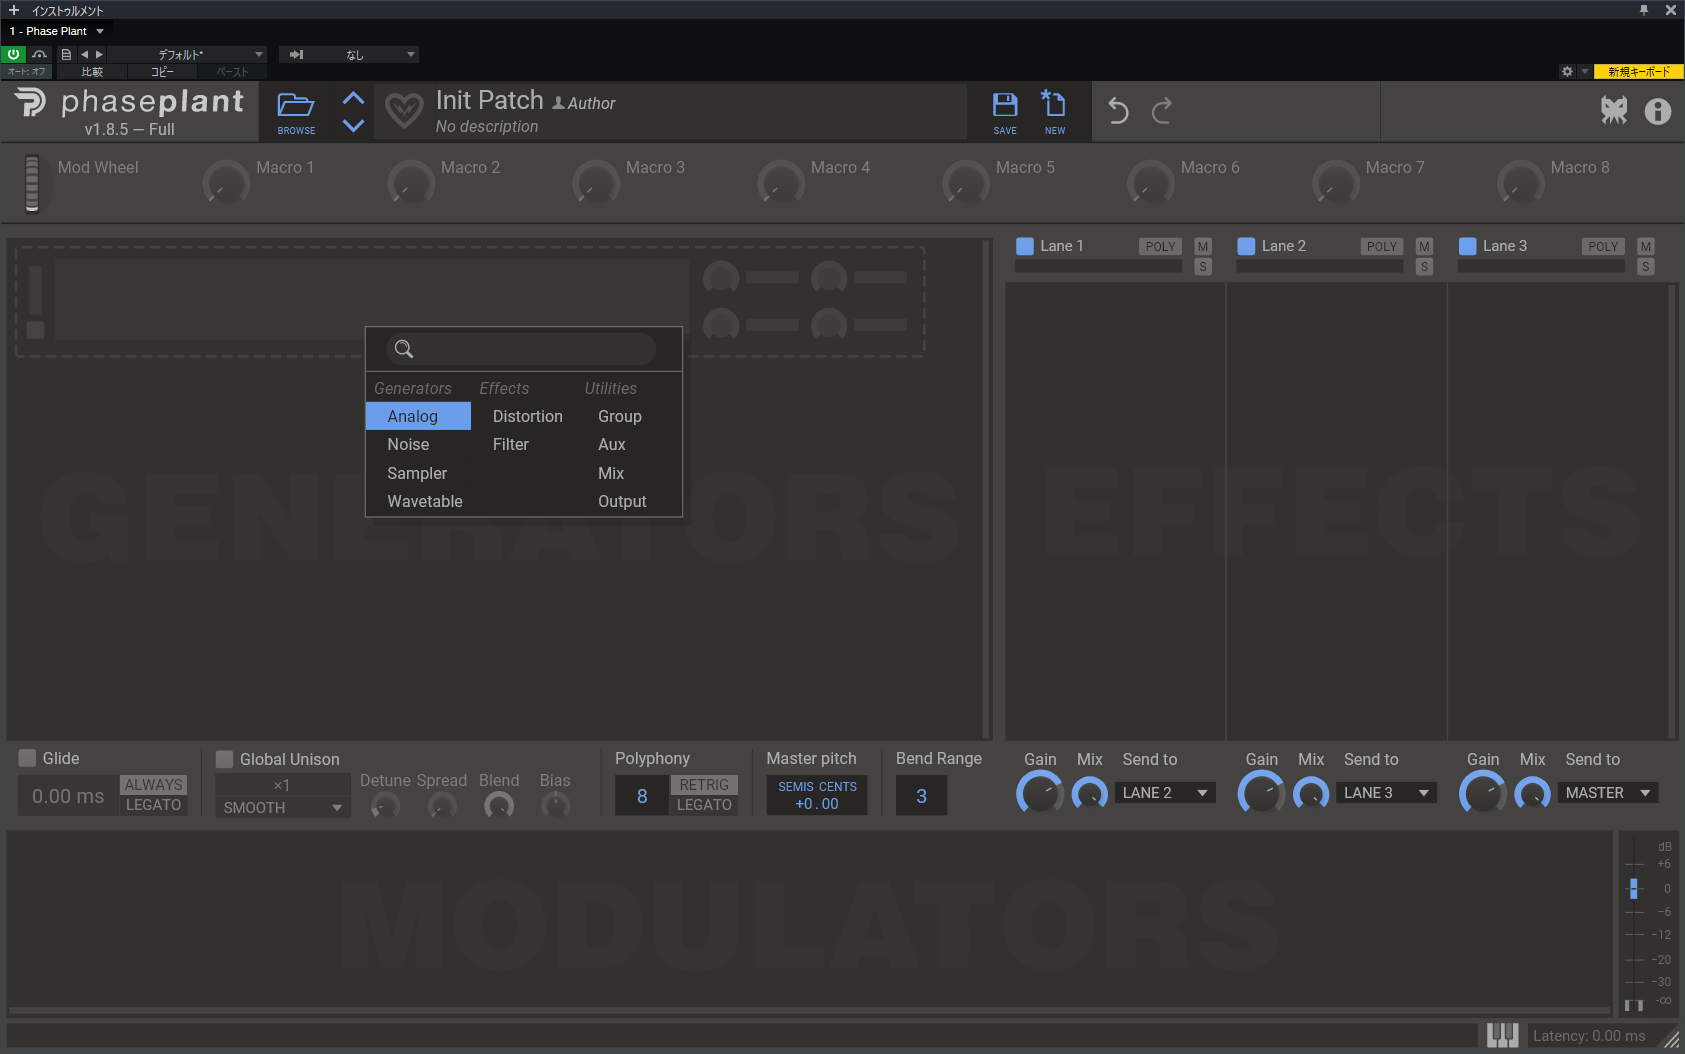Enable Global Unison checkbox

point(225,759)
